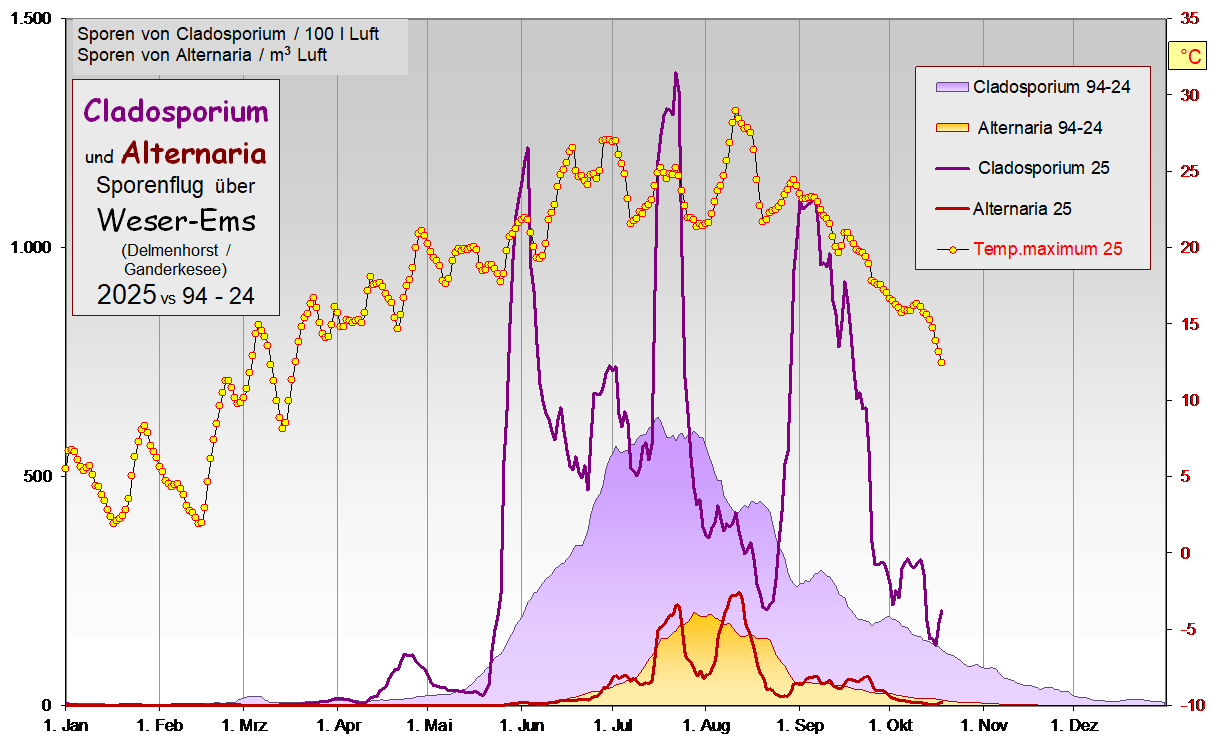Click the yellow °C unit box

click(1189, 56)
